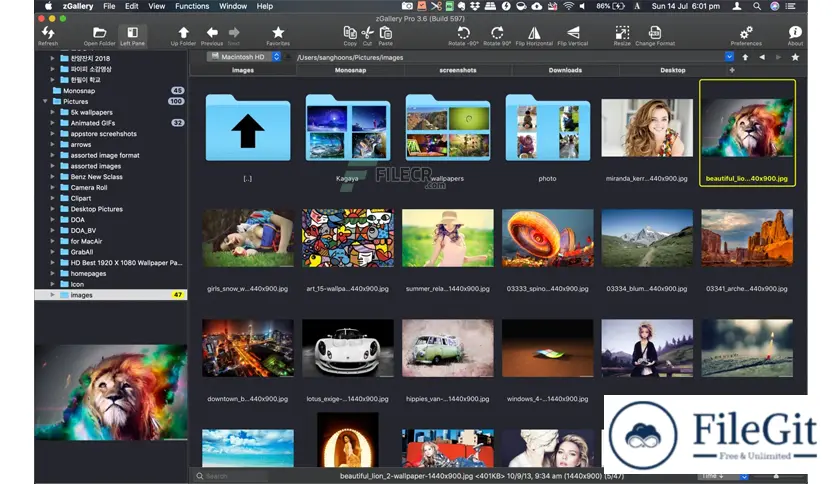This screenshot has height=484, width=836.
Task: Select GrabAll folder in tree
Action: click(x=82, y=252)
